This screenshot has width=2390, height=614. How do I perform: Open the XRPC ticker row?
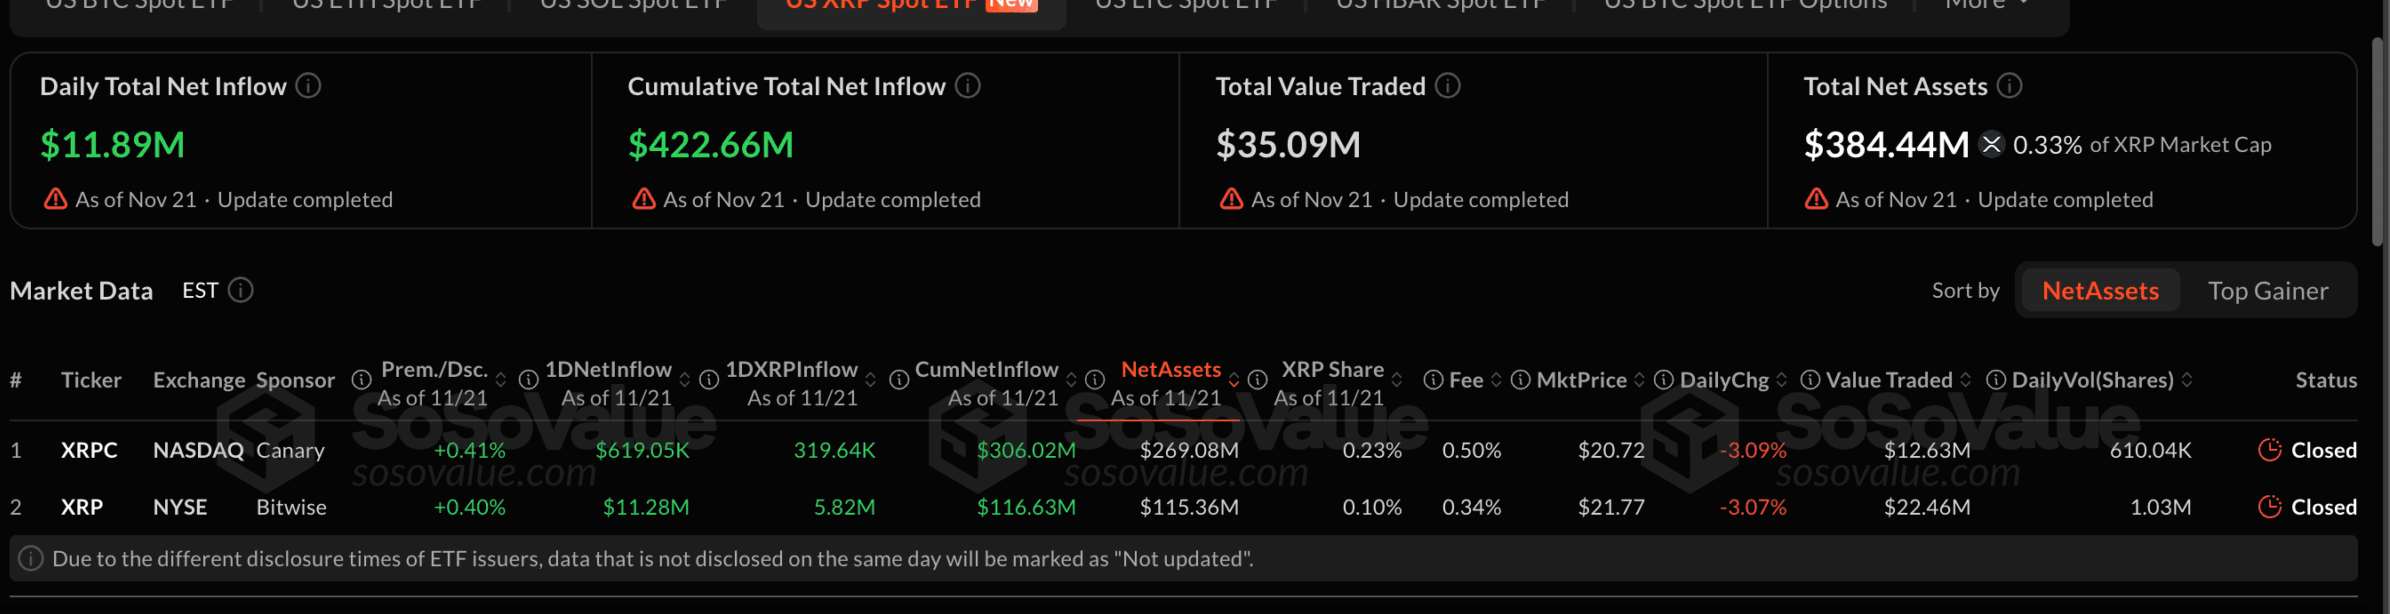pos(89,450)
